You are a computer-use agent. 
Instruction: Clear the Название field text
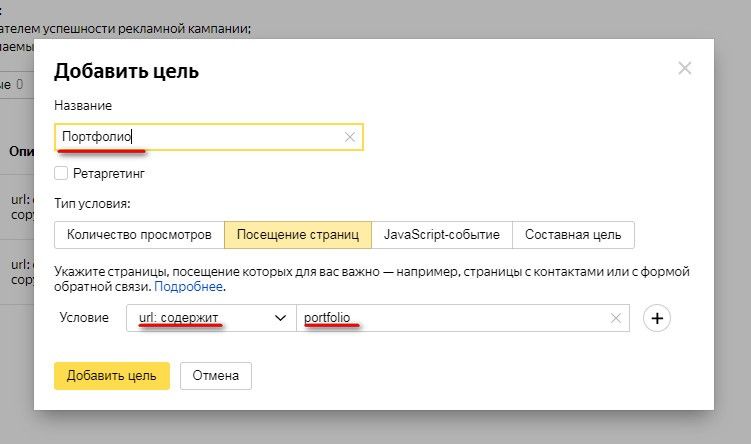[x=349, y=137]
